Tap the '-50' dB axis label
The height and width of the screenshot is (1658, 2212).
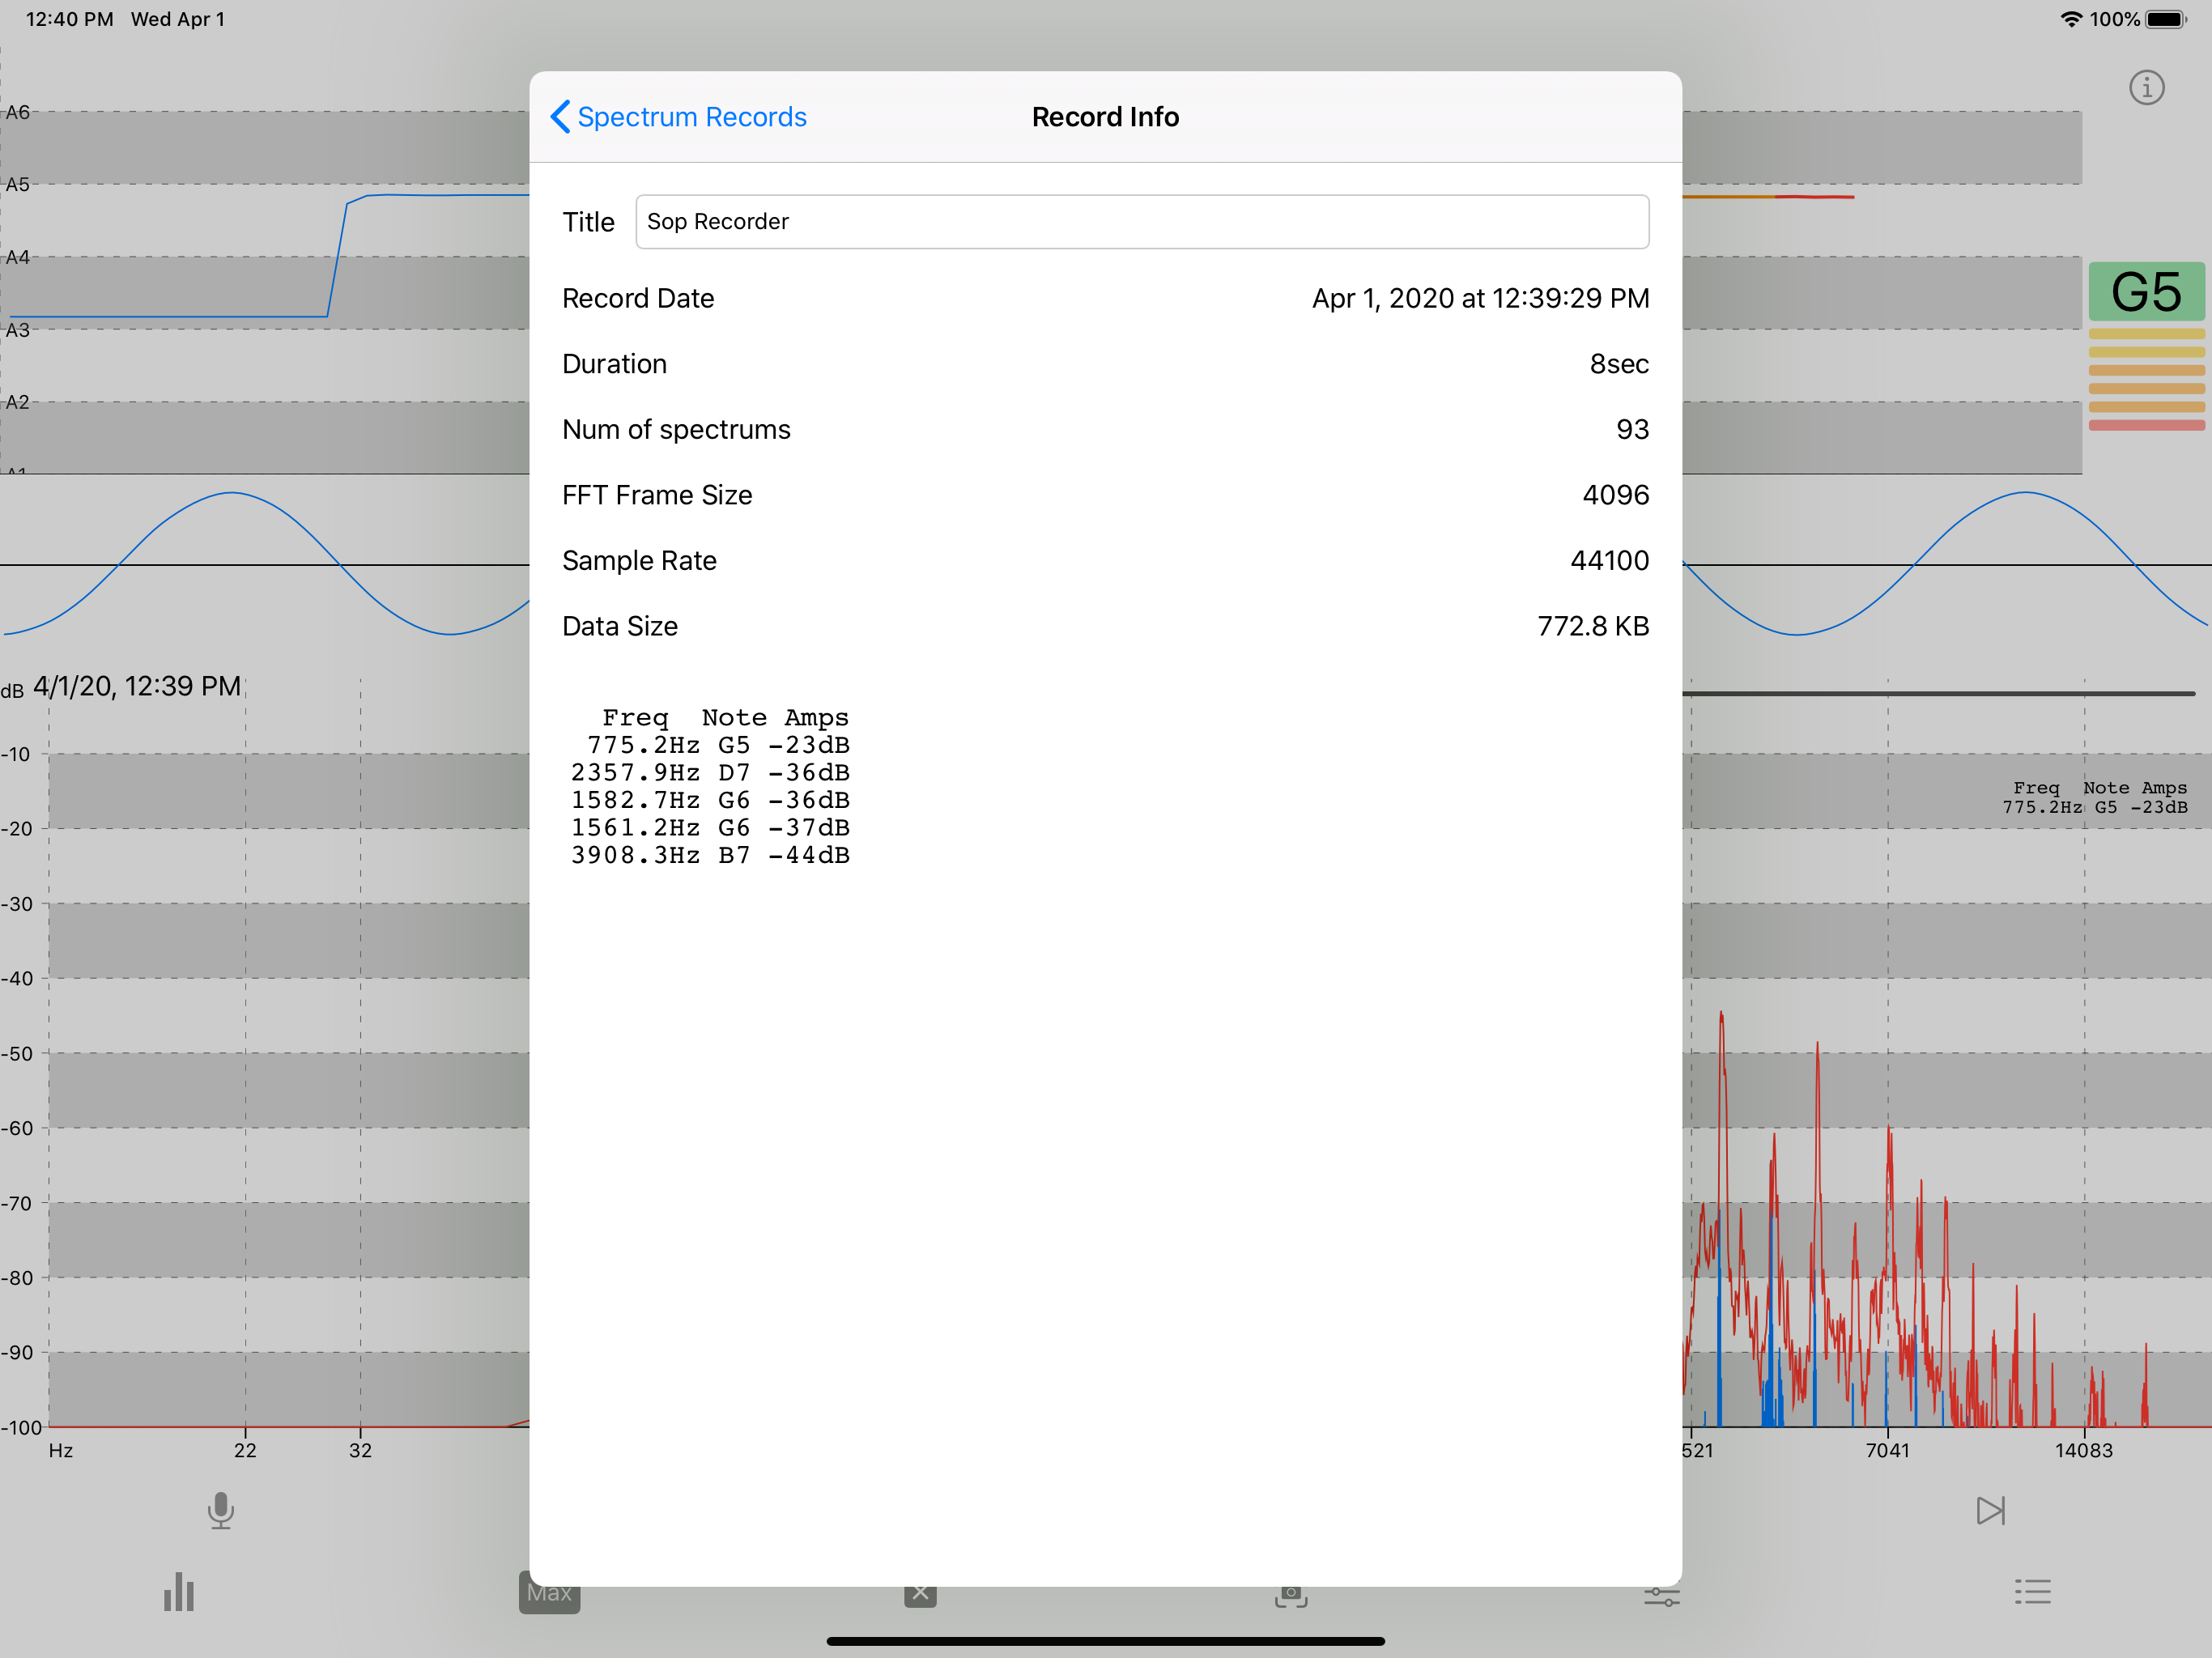(x=17, y=1053)
